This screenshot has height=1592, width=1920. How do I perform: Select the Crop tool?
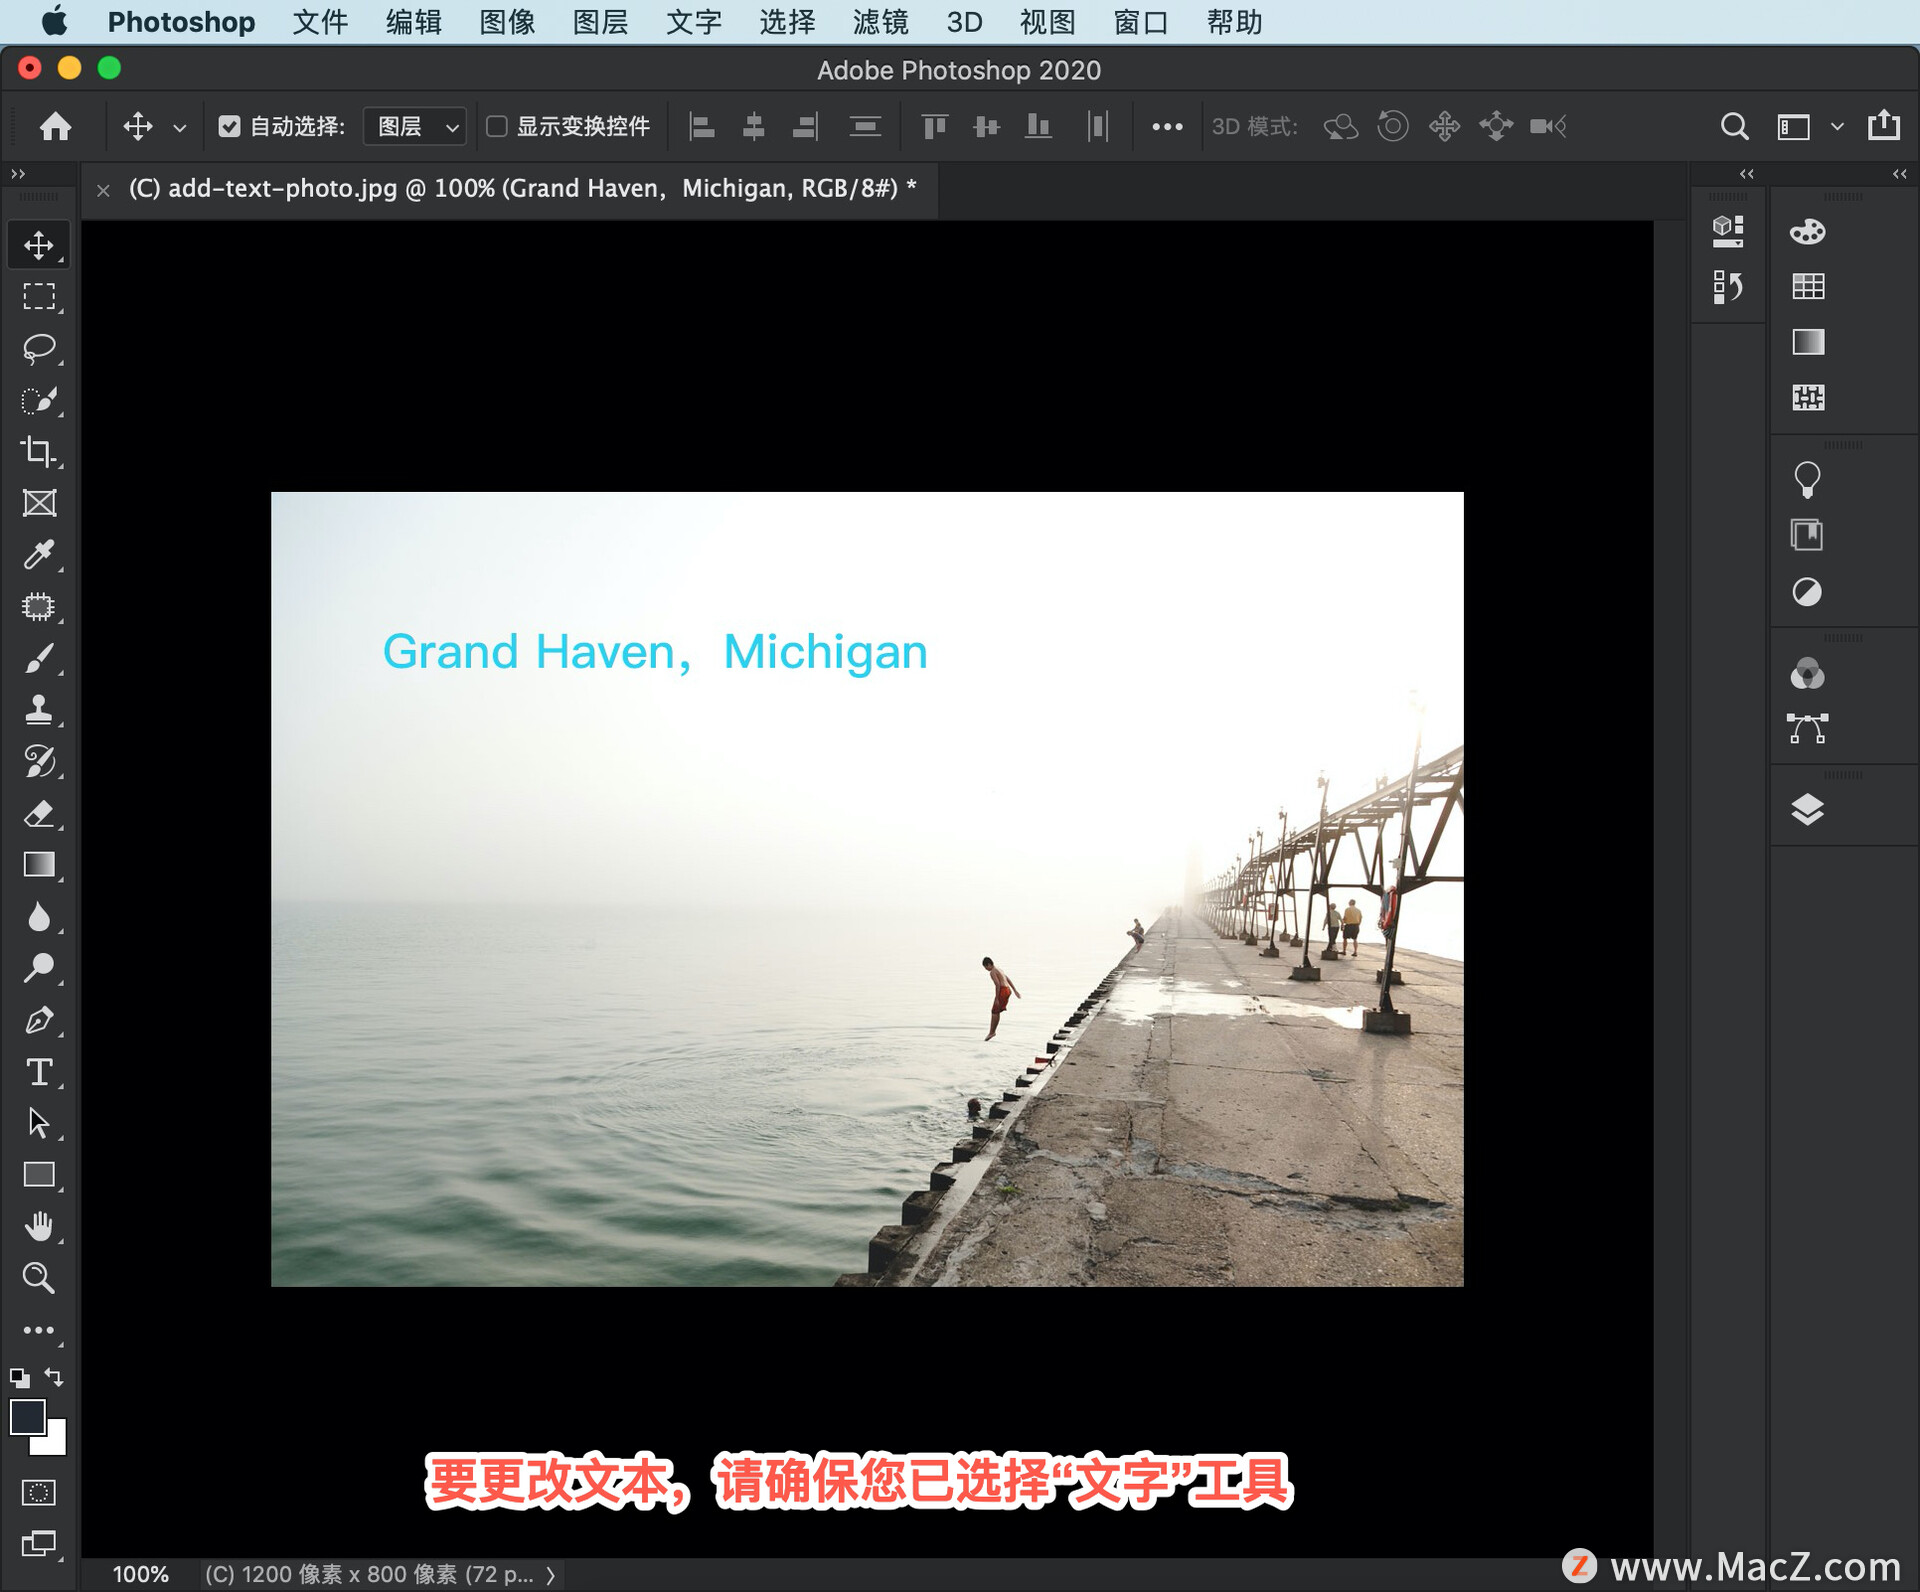(x=39, y=452)
